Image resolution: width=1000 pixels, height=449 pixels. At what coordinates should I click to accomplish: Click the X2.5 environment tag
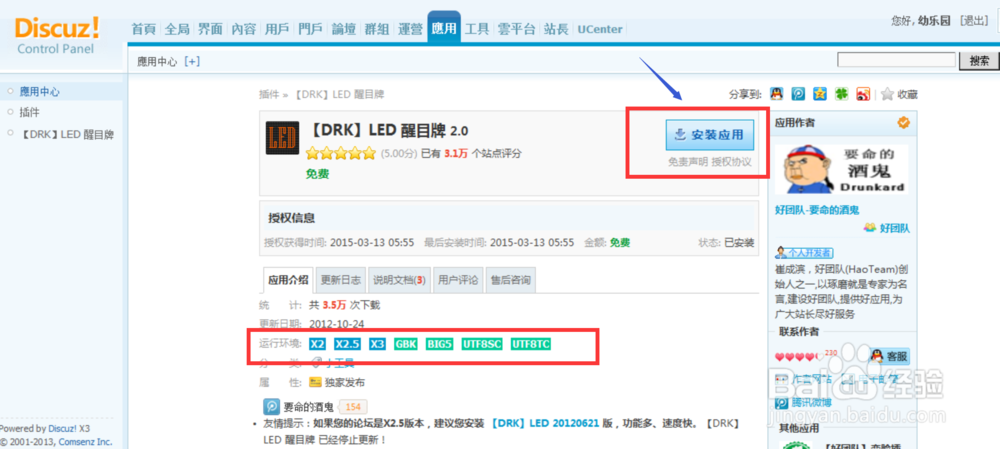(x=348, y=344)
